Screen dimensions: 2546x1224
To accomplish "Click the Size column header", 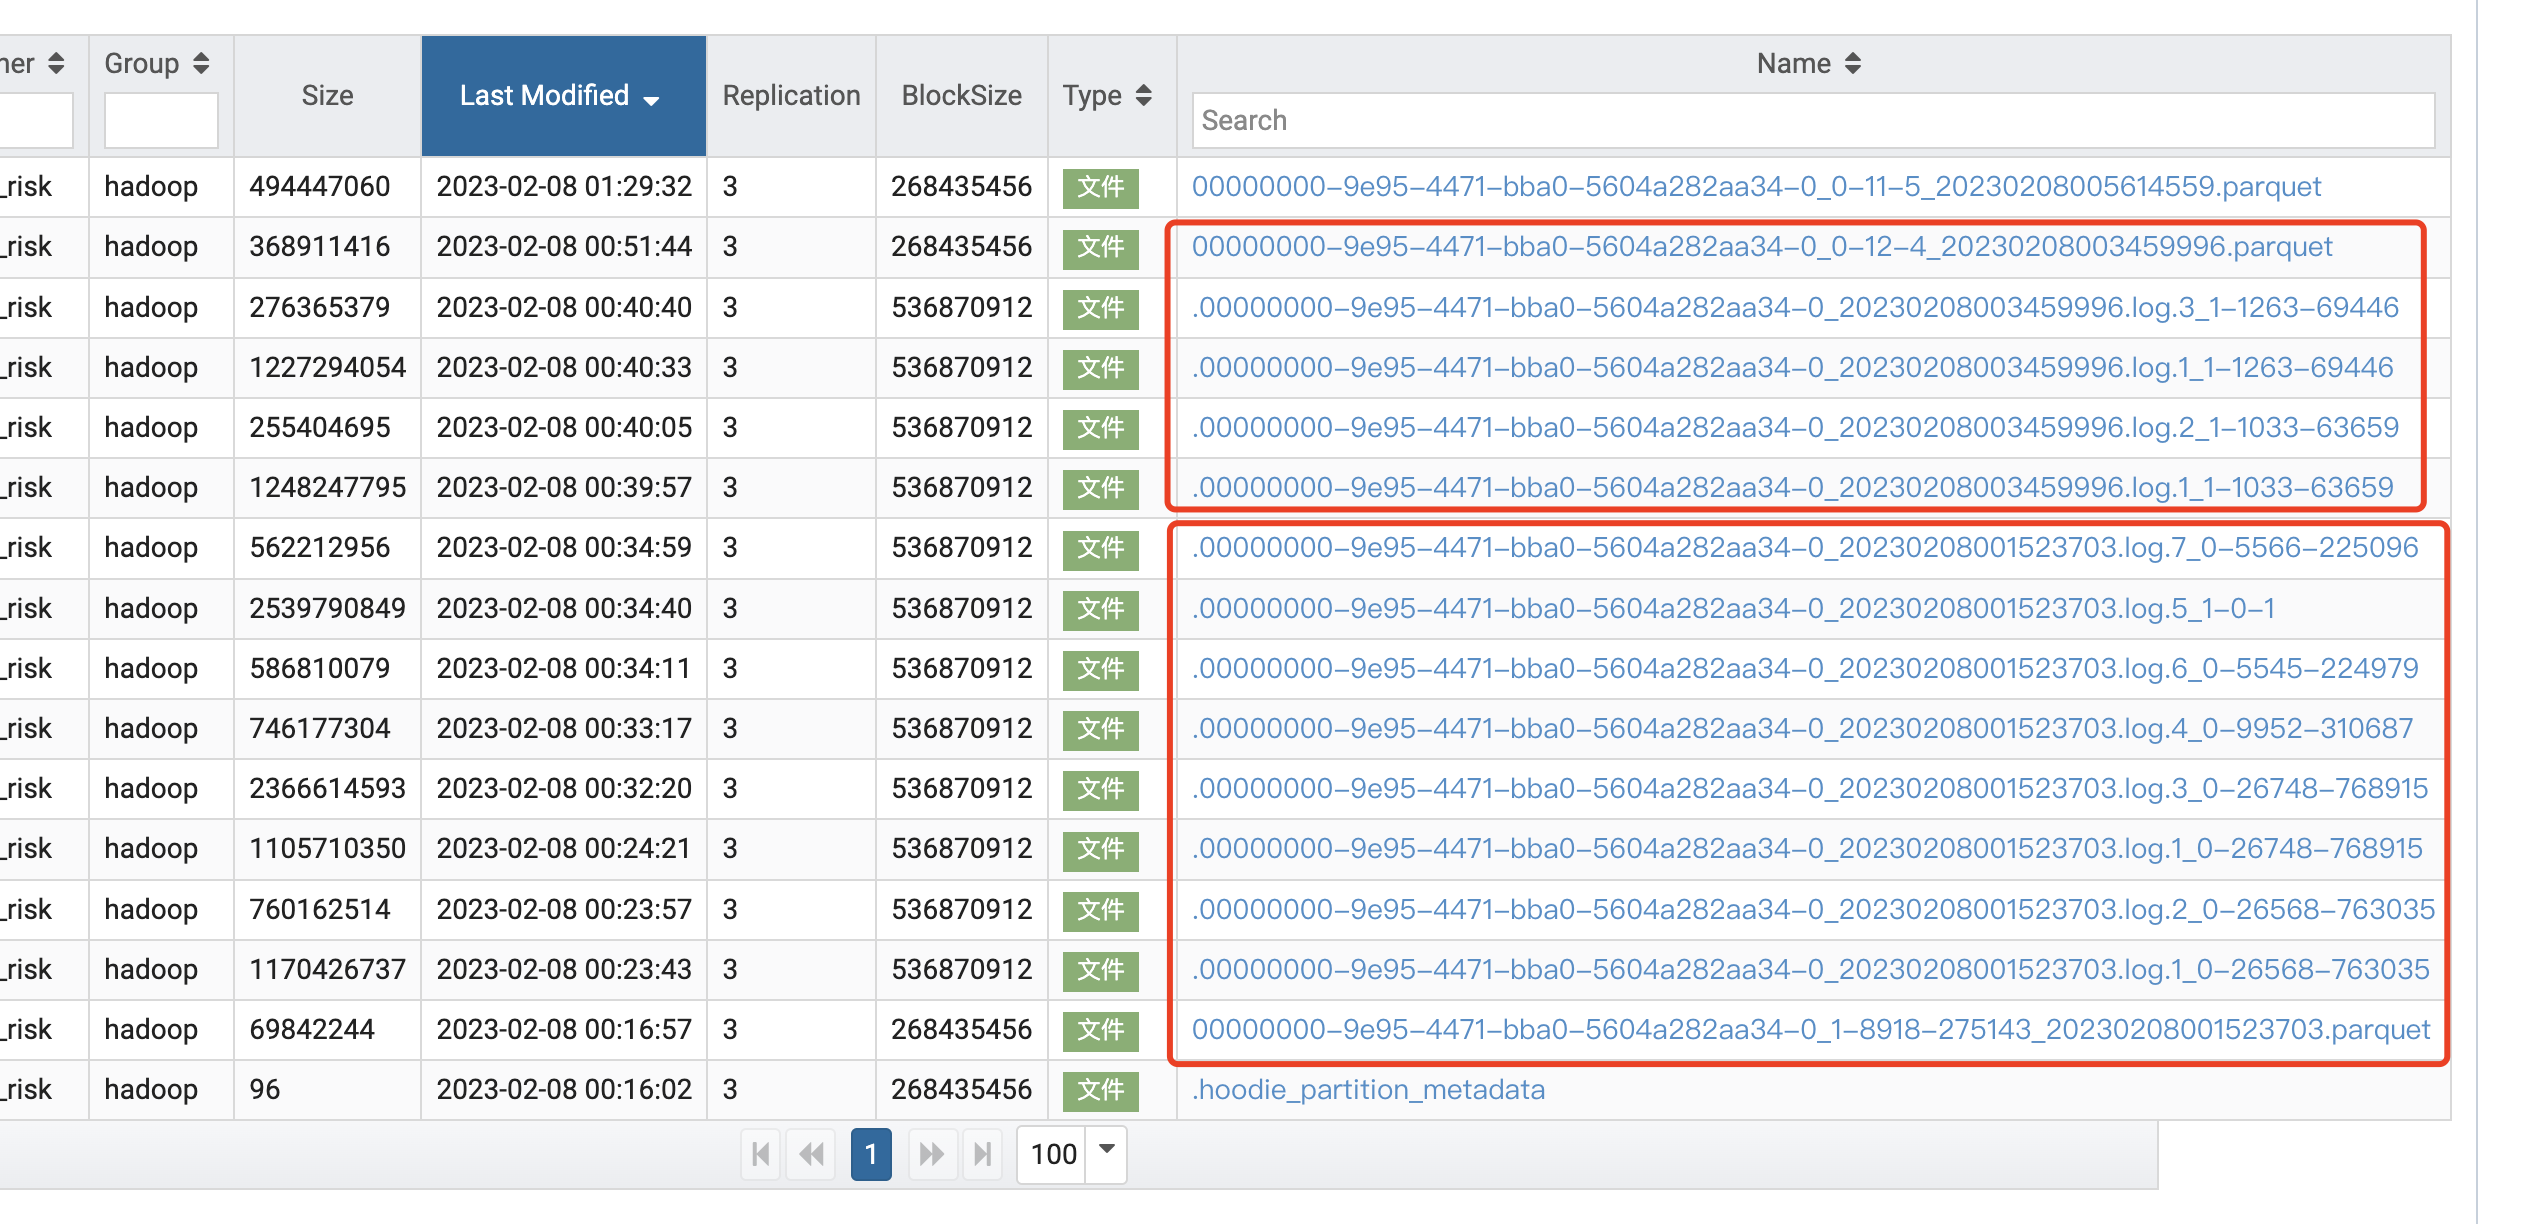I will 328,96.
